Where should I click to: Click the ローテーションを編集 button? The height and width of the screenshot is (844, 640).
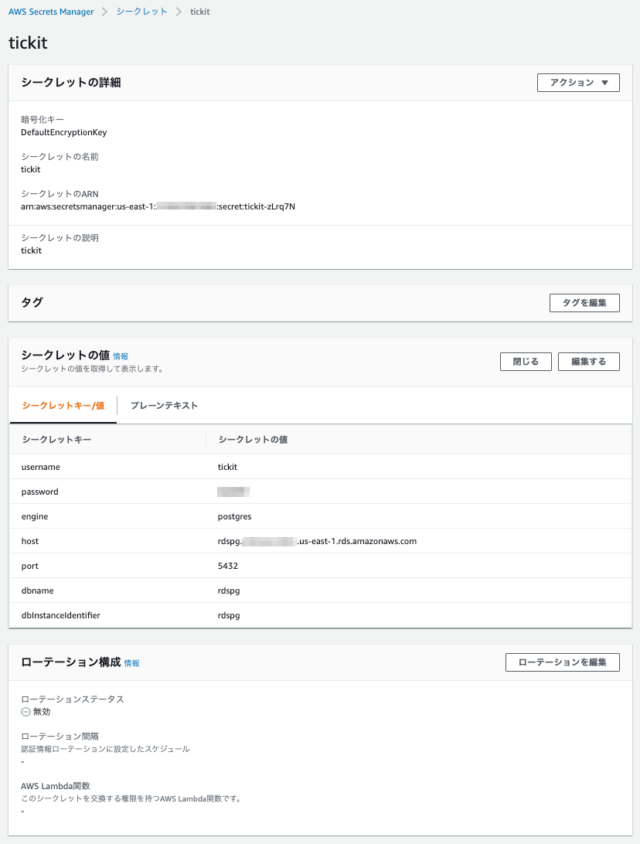click(x=562, y=662)
